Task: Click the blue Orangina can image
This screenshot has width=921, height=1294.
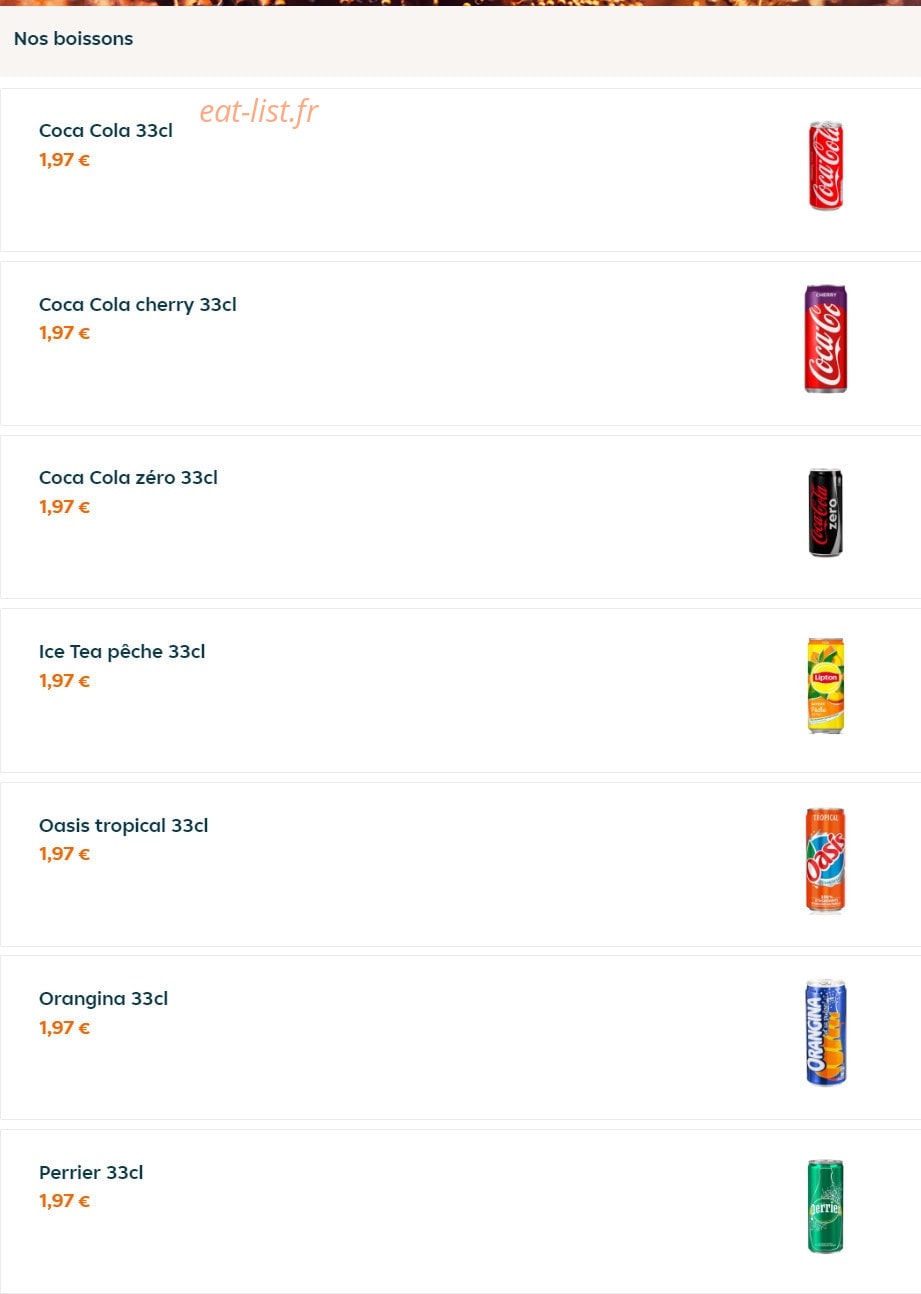Action: pos(826,1033)
